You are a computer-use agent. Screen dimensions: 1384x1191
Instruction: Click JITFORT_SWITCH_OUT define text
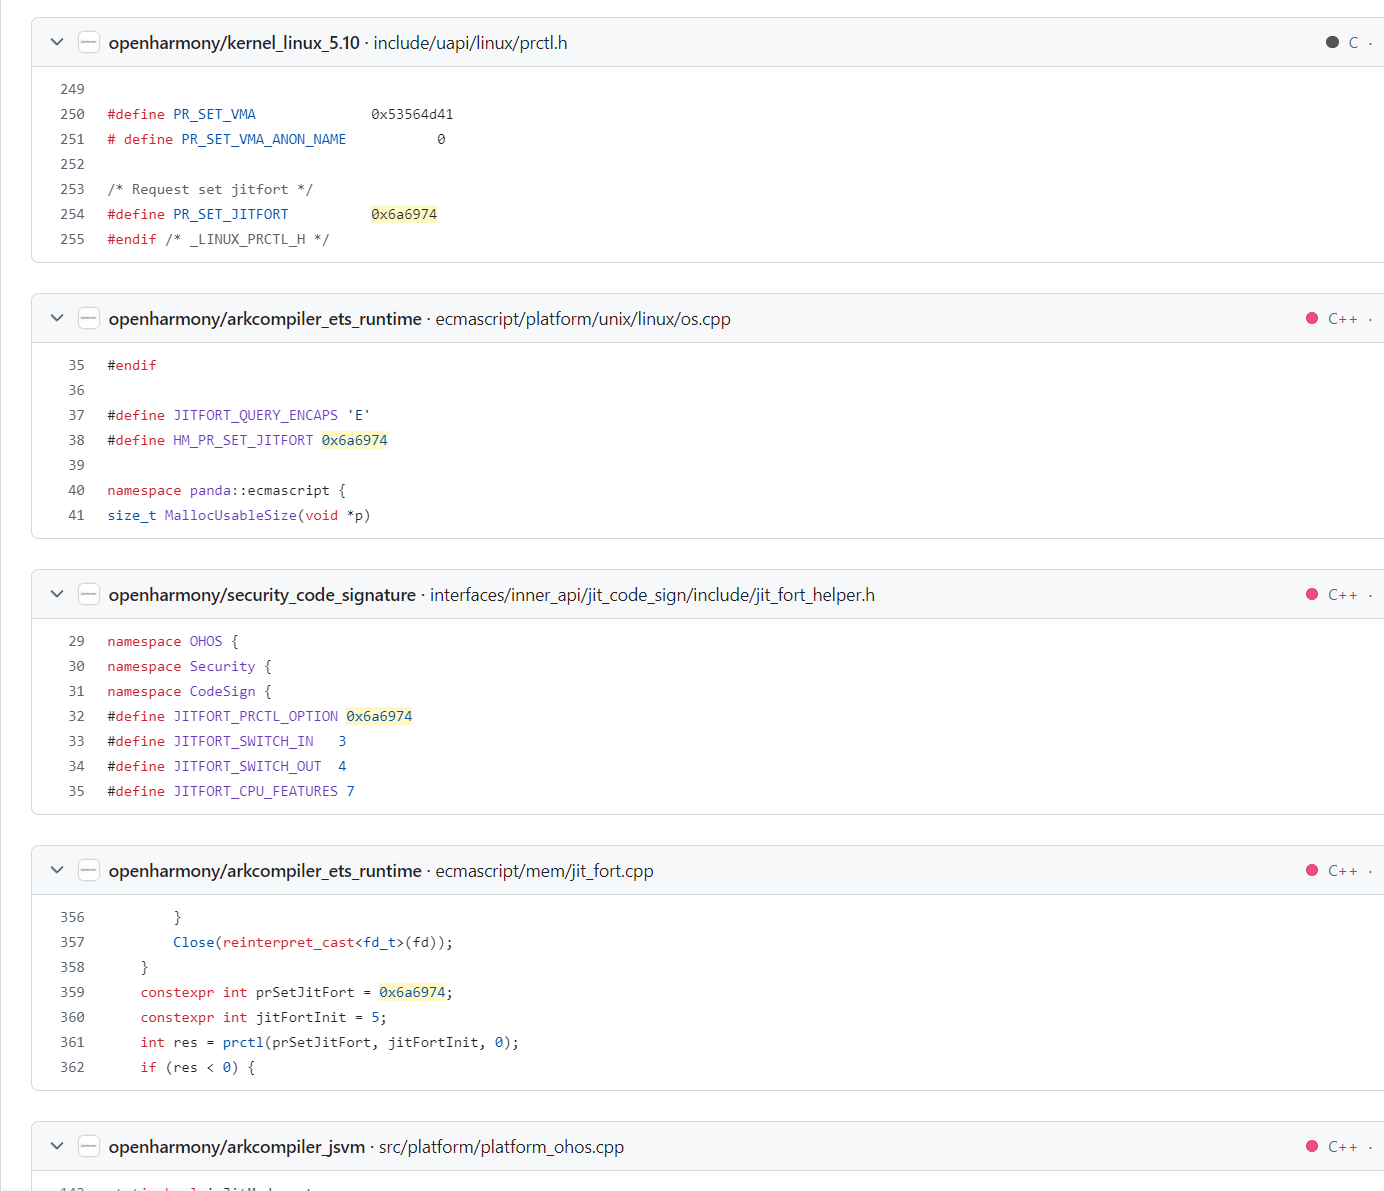coord(247,766)
